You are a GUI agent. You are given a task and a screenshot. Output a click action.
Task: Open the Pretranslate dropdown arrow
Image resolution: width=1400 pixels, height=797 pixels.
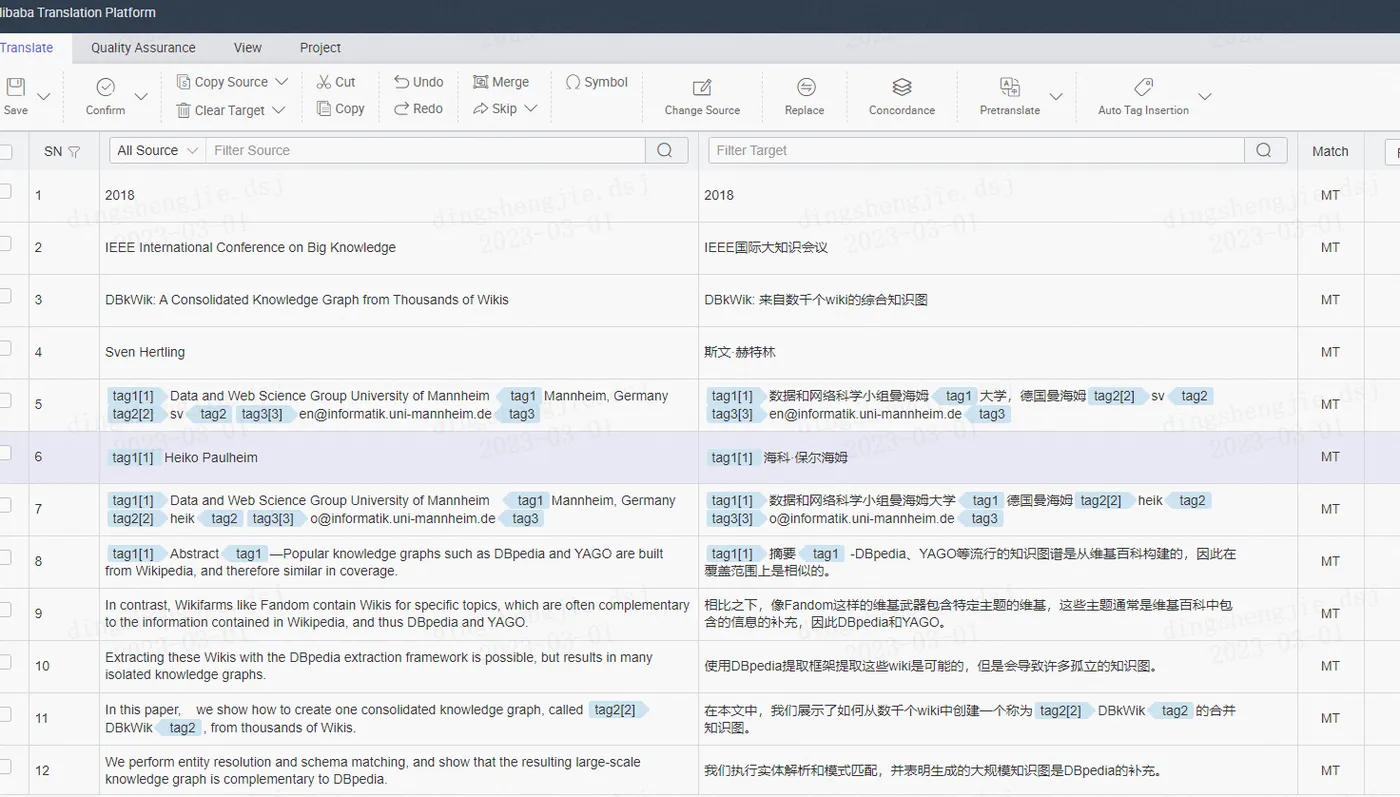(1057, 96)
